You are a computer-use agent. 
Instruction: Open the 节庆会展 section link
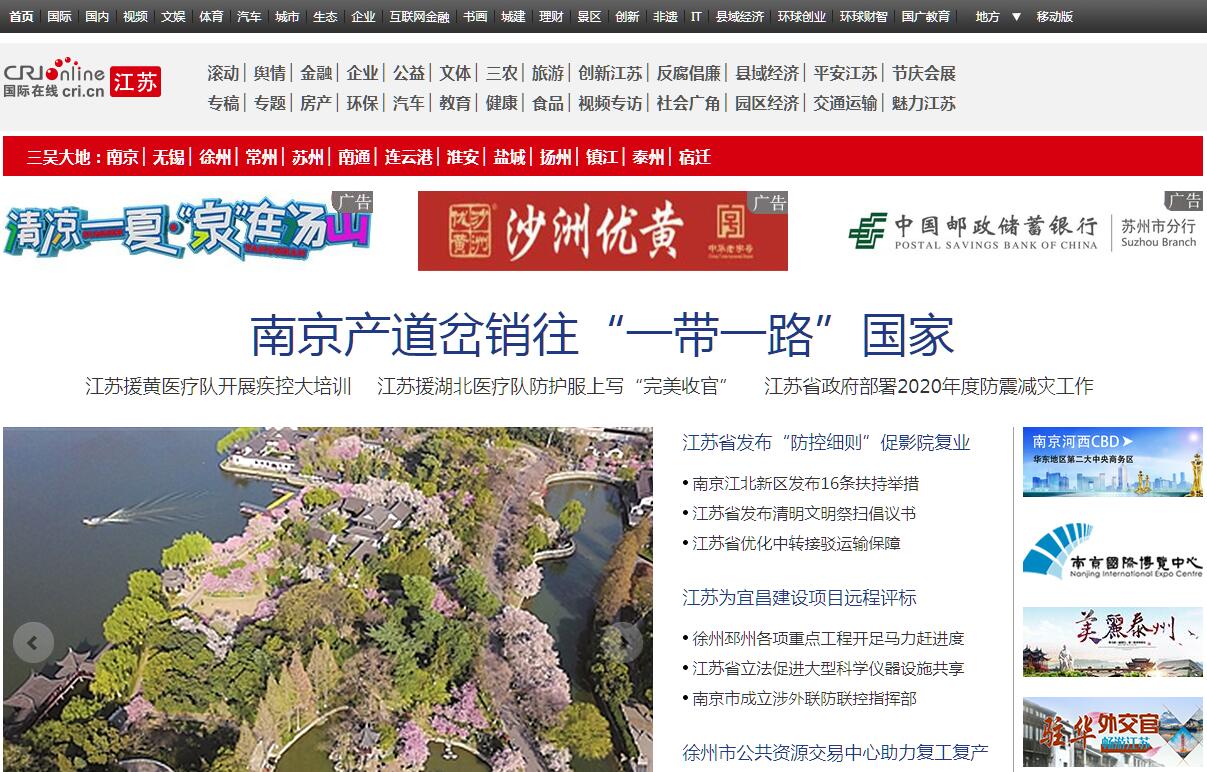[924, 73]
